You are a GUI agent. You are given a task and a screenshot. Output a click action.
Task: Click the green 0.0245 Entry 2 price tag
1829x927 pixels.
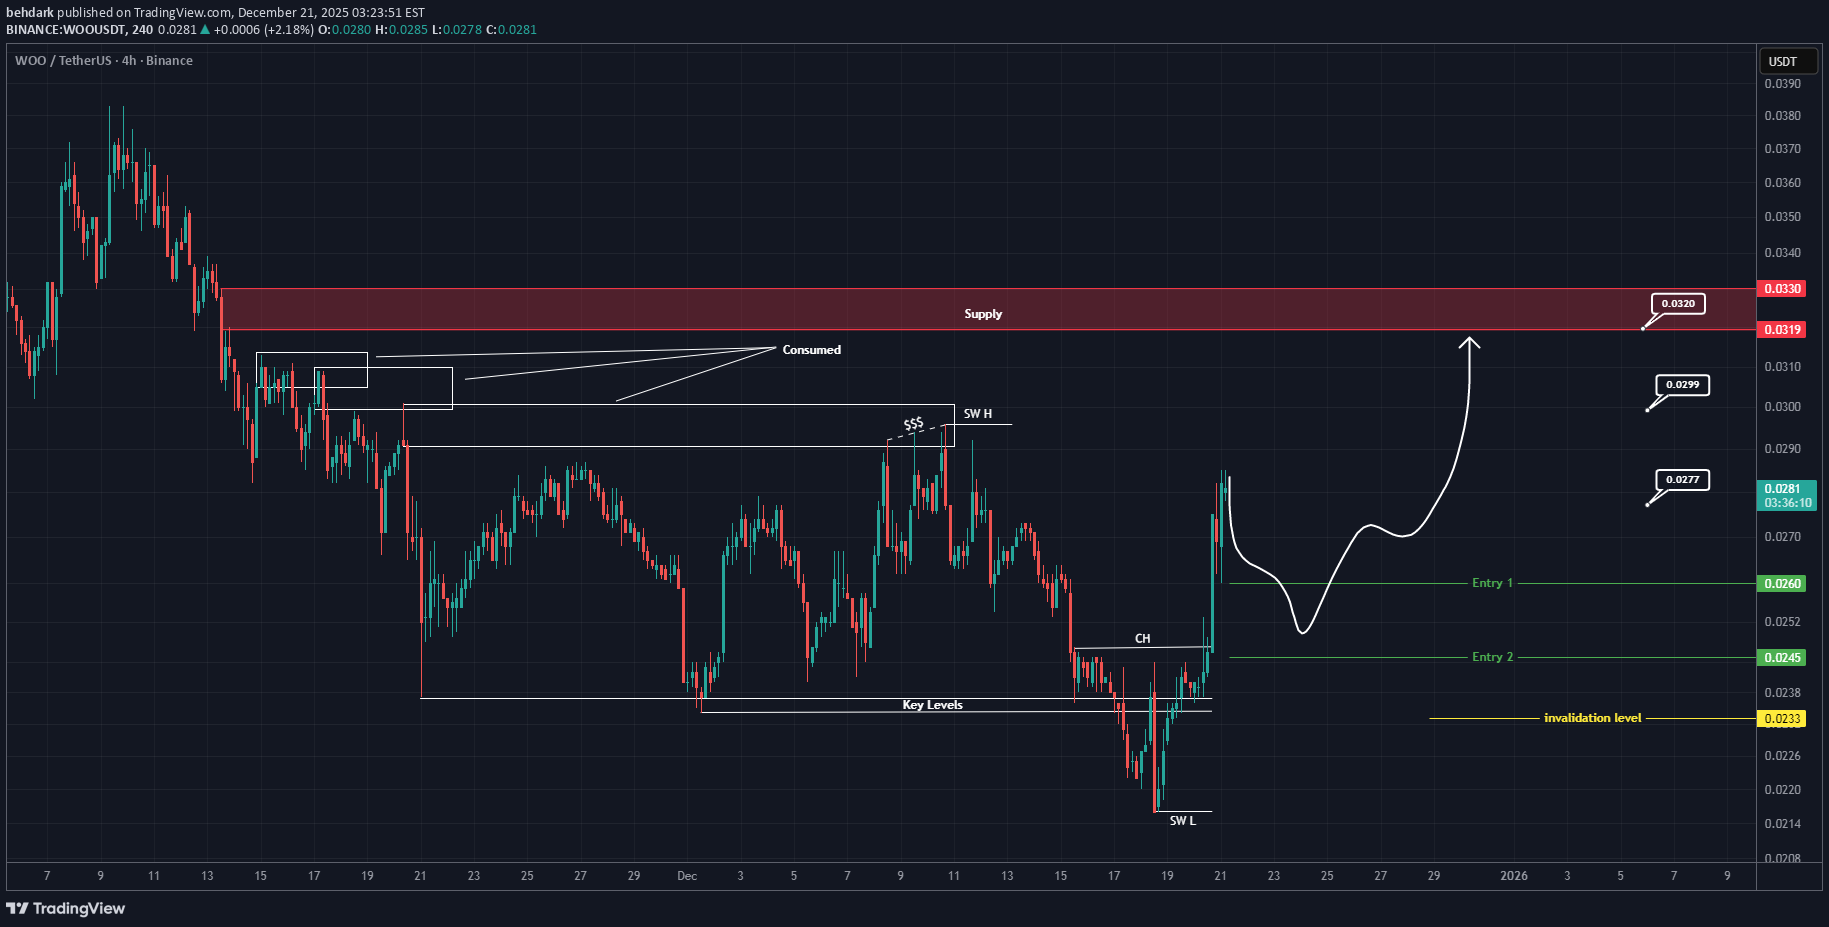(1782, 657)
